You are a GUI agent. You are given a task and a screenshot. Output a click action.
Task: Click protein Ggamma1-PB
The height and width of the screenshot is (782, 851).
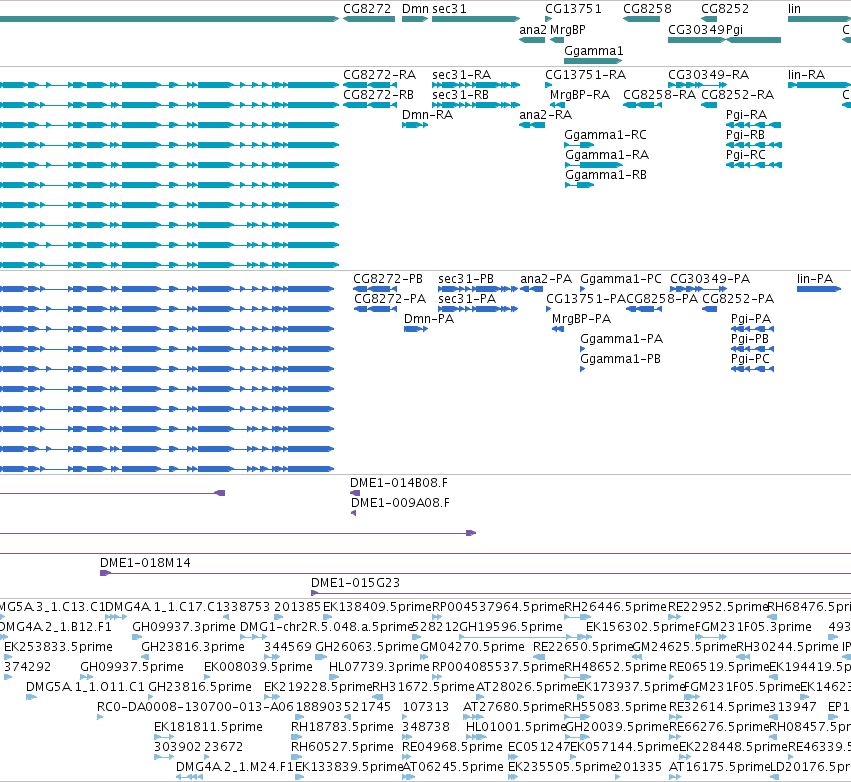[621, 359]
